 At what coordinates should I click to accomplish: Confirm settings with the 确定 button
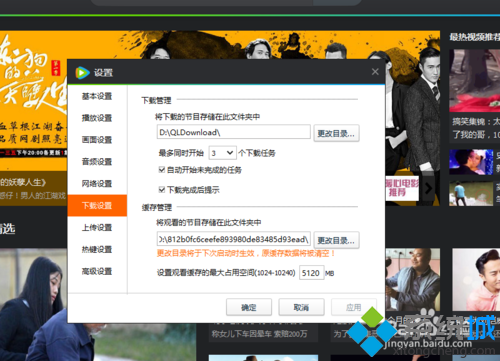(249, 307)
